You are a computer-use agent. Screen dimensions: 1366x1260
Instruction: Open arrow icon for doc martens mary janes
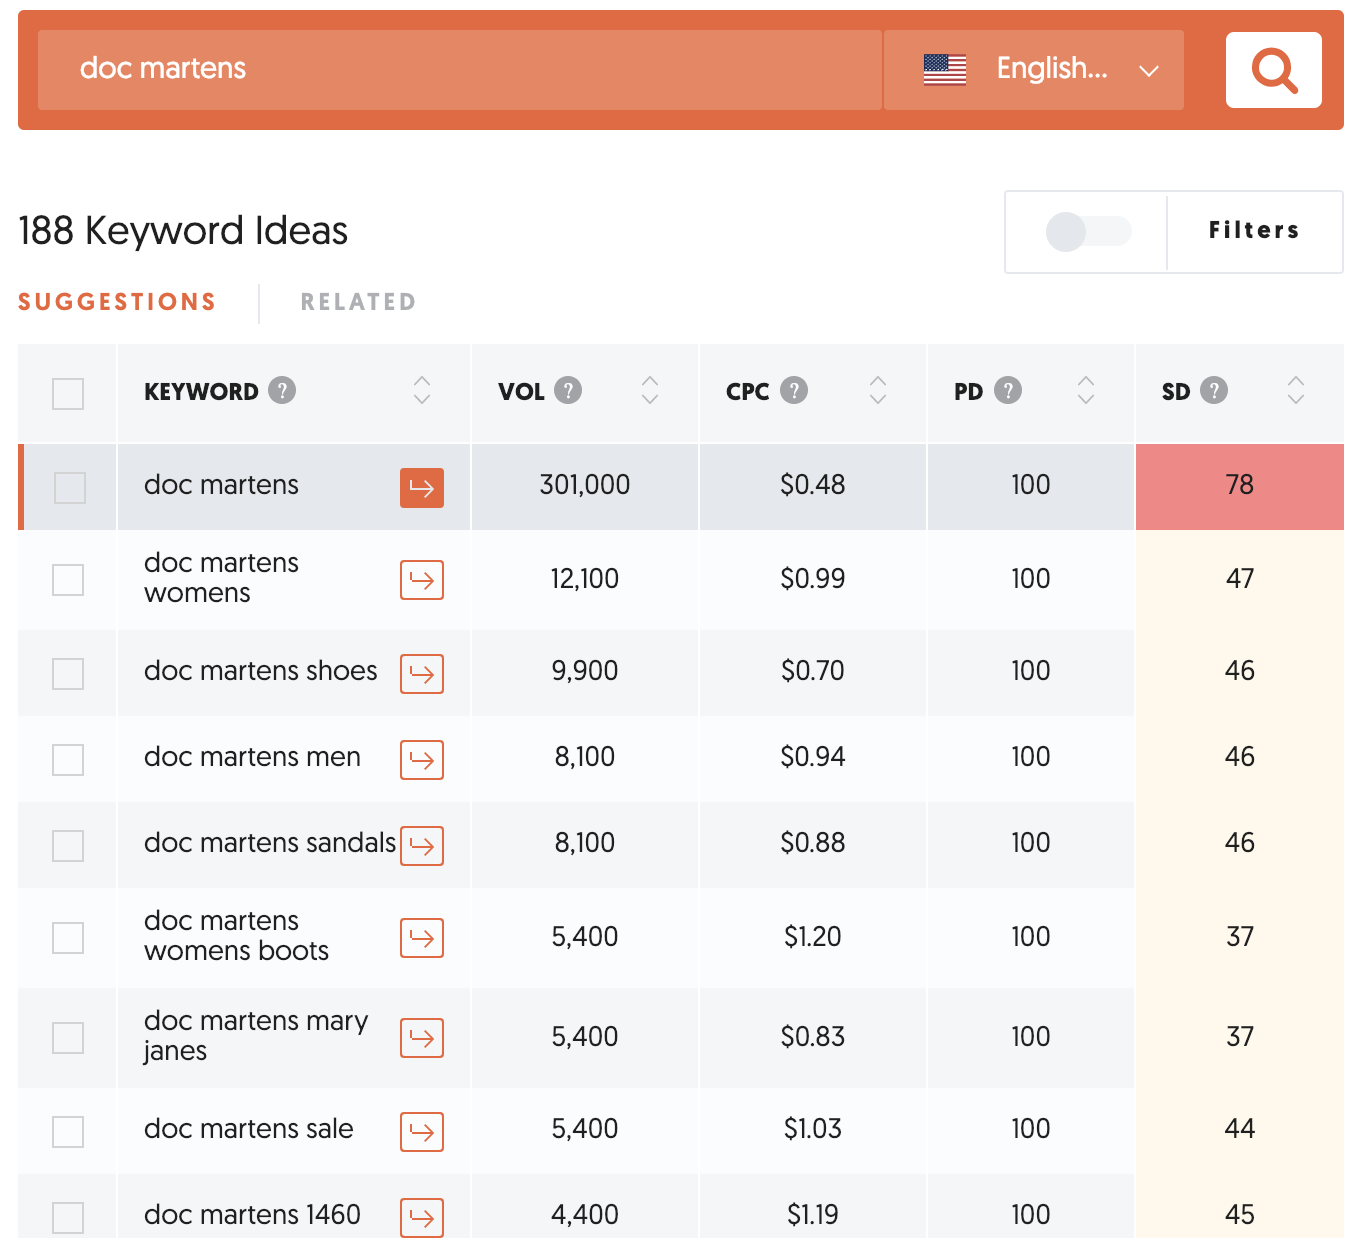(422, 1038)
